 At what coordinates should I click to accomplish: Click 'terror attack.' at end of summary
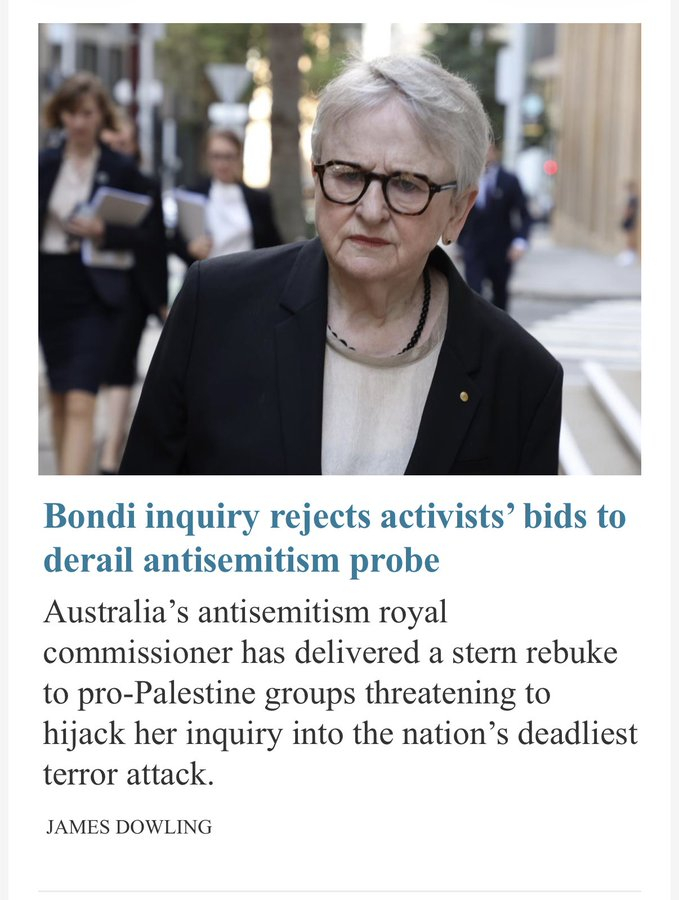click(x=129, y=774)
